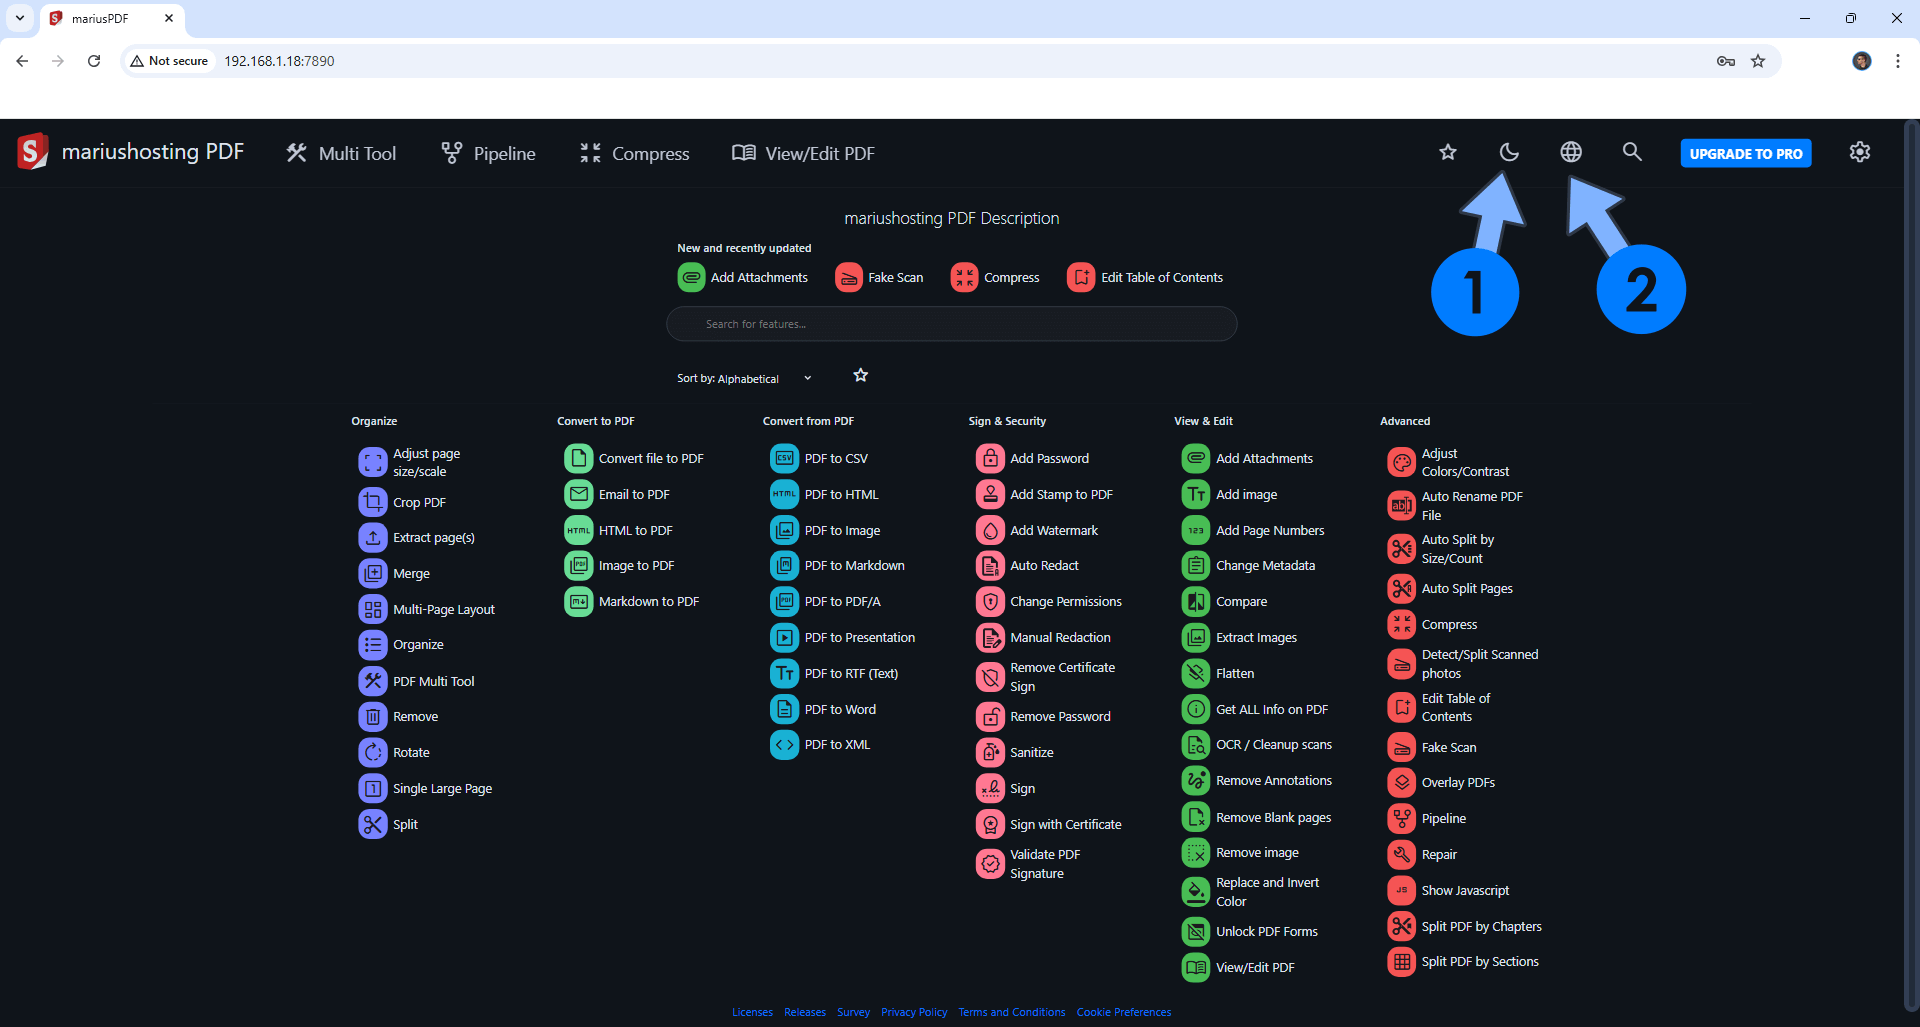Open Multi-Page Layout tool
The height and width of the screenshot is (1027, 1920).
click(427, 609)
